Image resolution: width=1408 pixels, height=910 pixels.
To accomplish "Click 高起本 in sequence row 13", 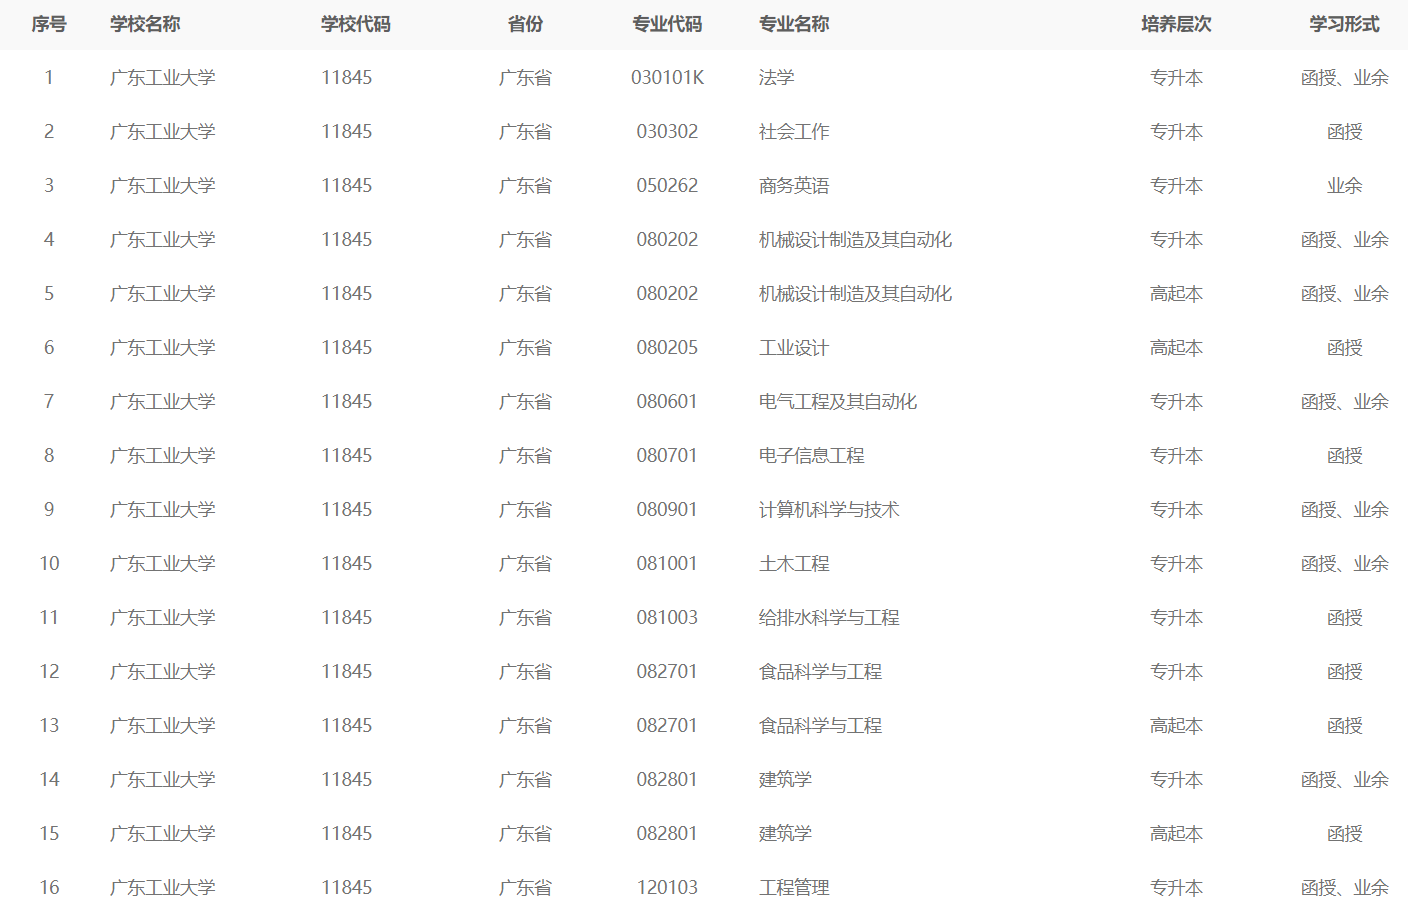I will coord(1176,726).
